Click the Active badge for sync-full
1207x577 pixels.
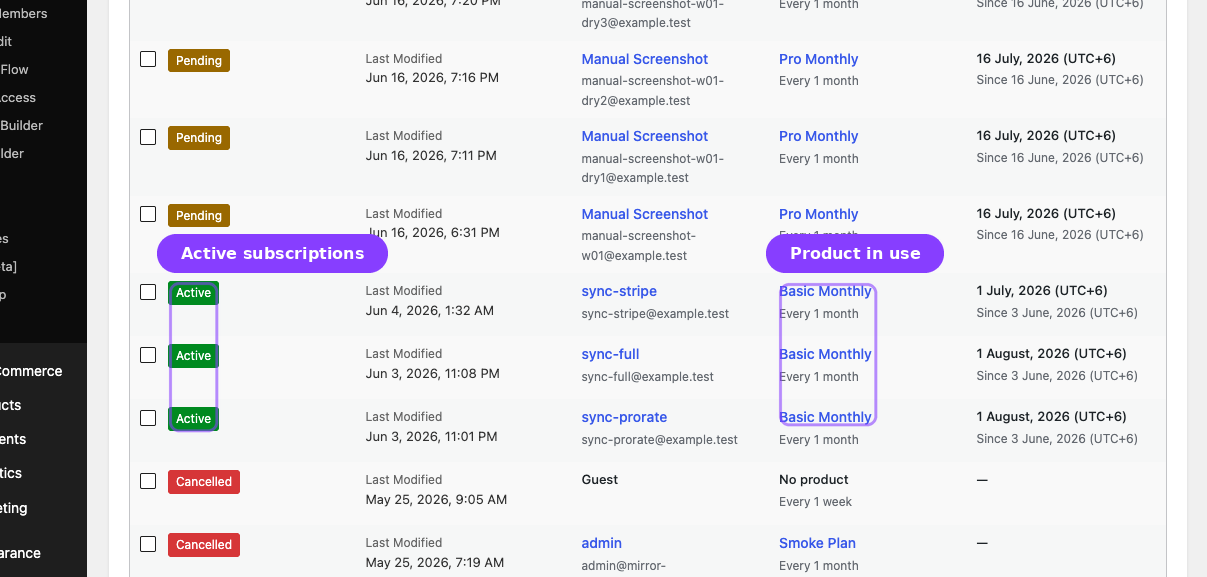pos(193,356)
